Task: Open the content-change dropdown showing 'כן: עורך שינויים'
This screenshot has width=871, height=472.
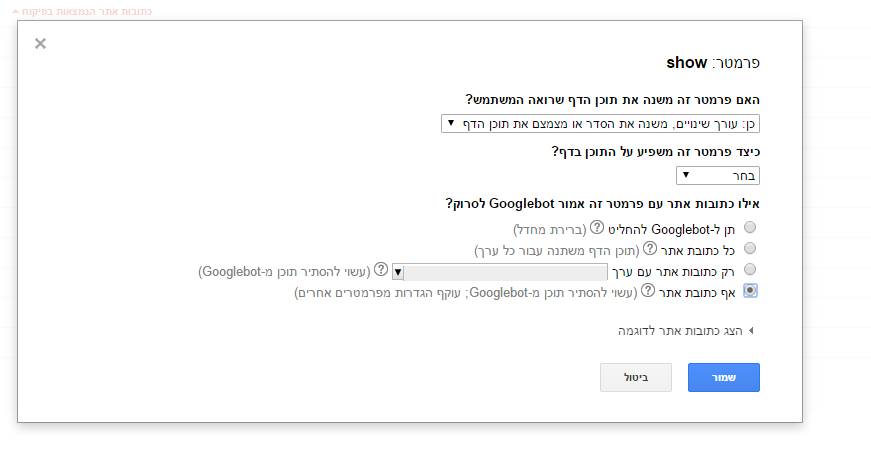Action: click(x=600, y=123)
